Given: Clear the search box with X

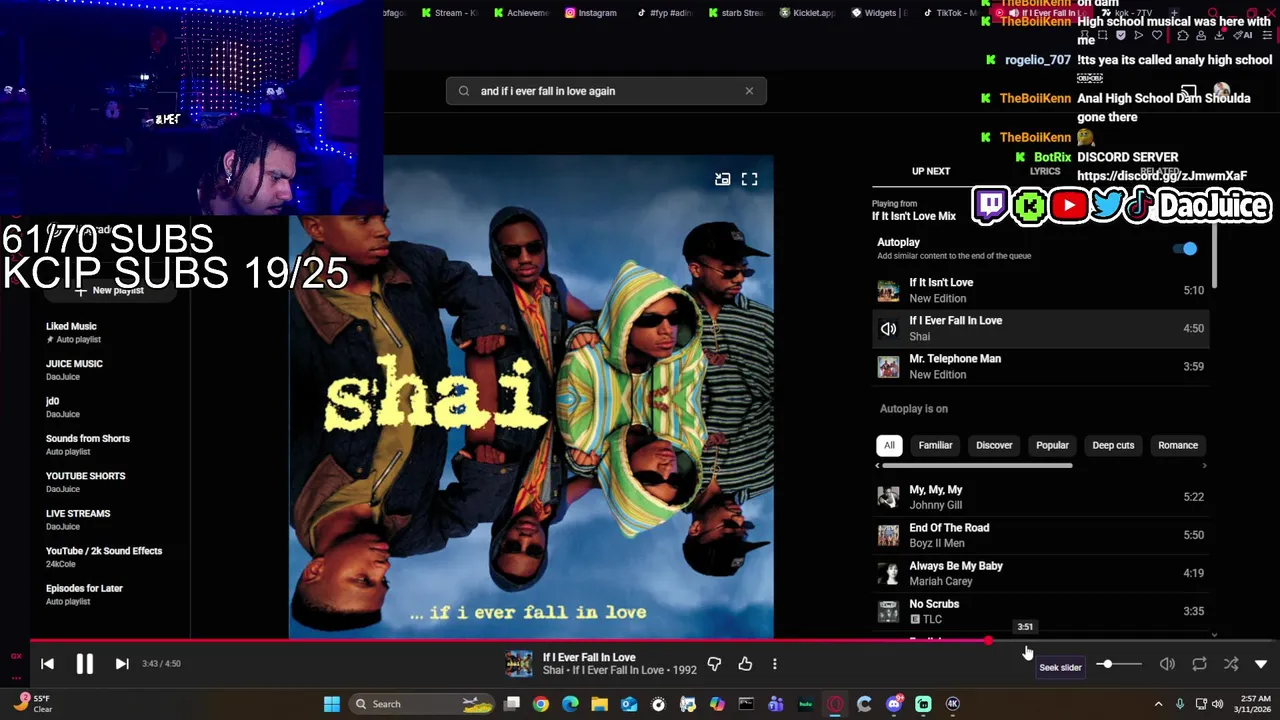Looking at the screenshot, I should point(749,91).
